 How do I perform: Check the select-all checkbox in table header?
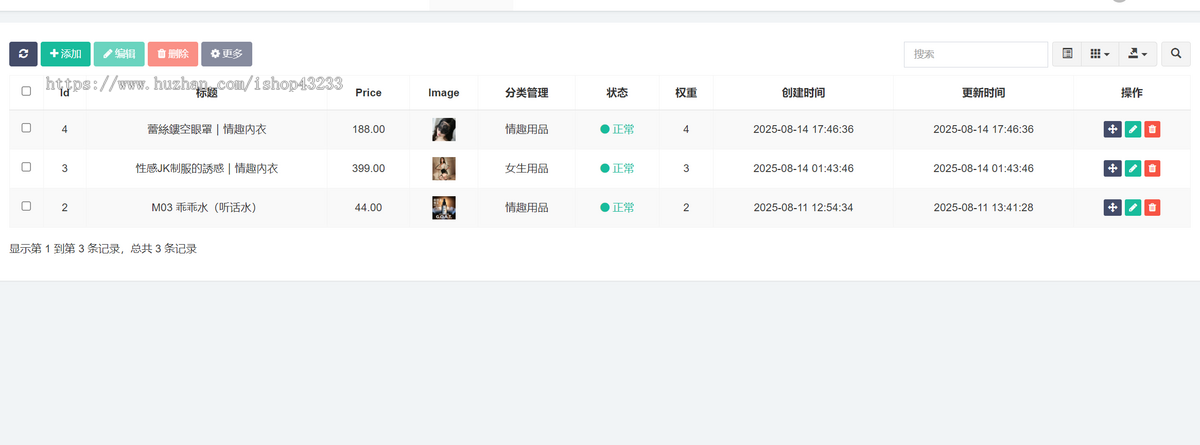coord(26,92)
